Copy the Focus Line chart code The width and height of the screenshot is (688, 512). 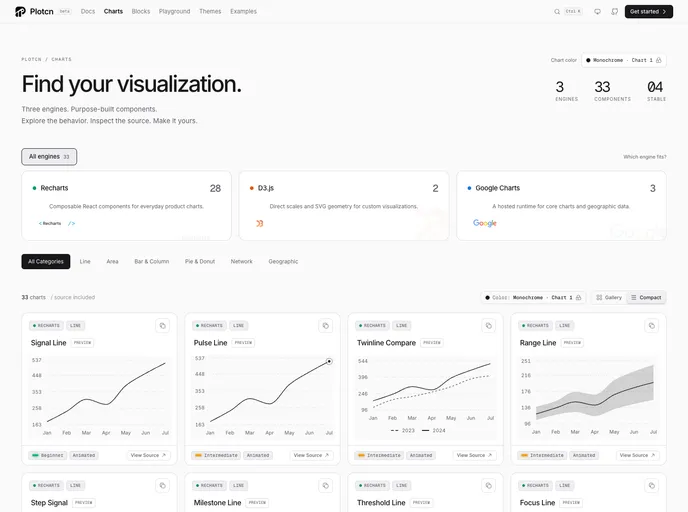tap(652, 485)
